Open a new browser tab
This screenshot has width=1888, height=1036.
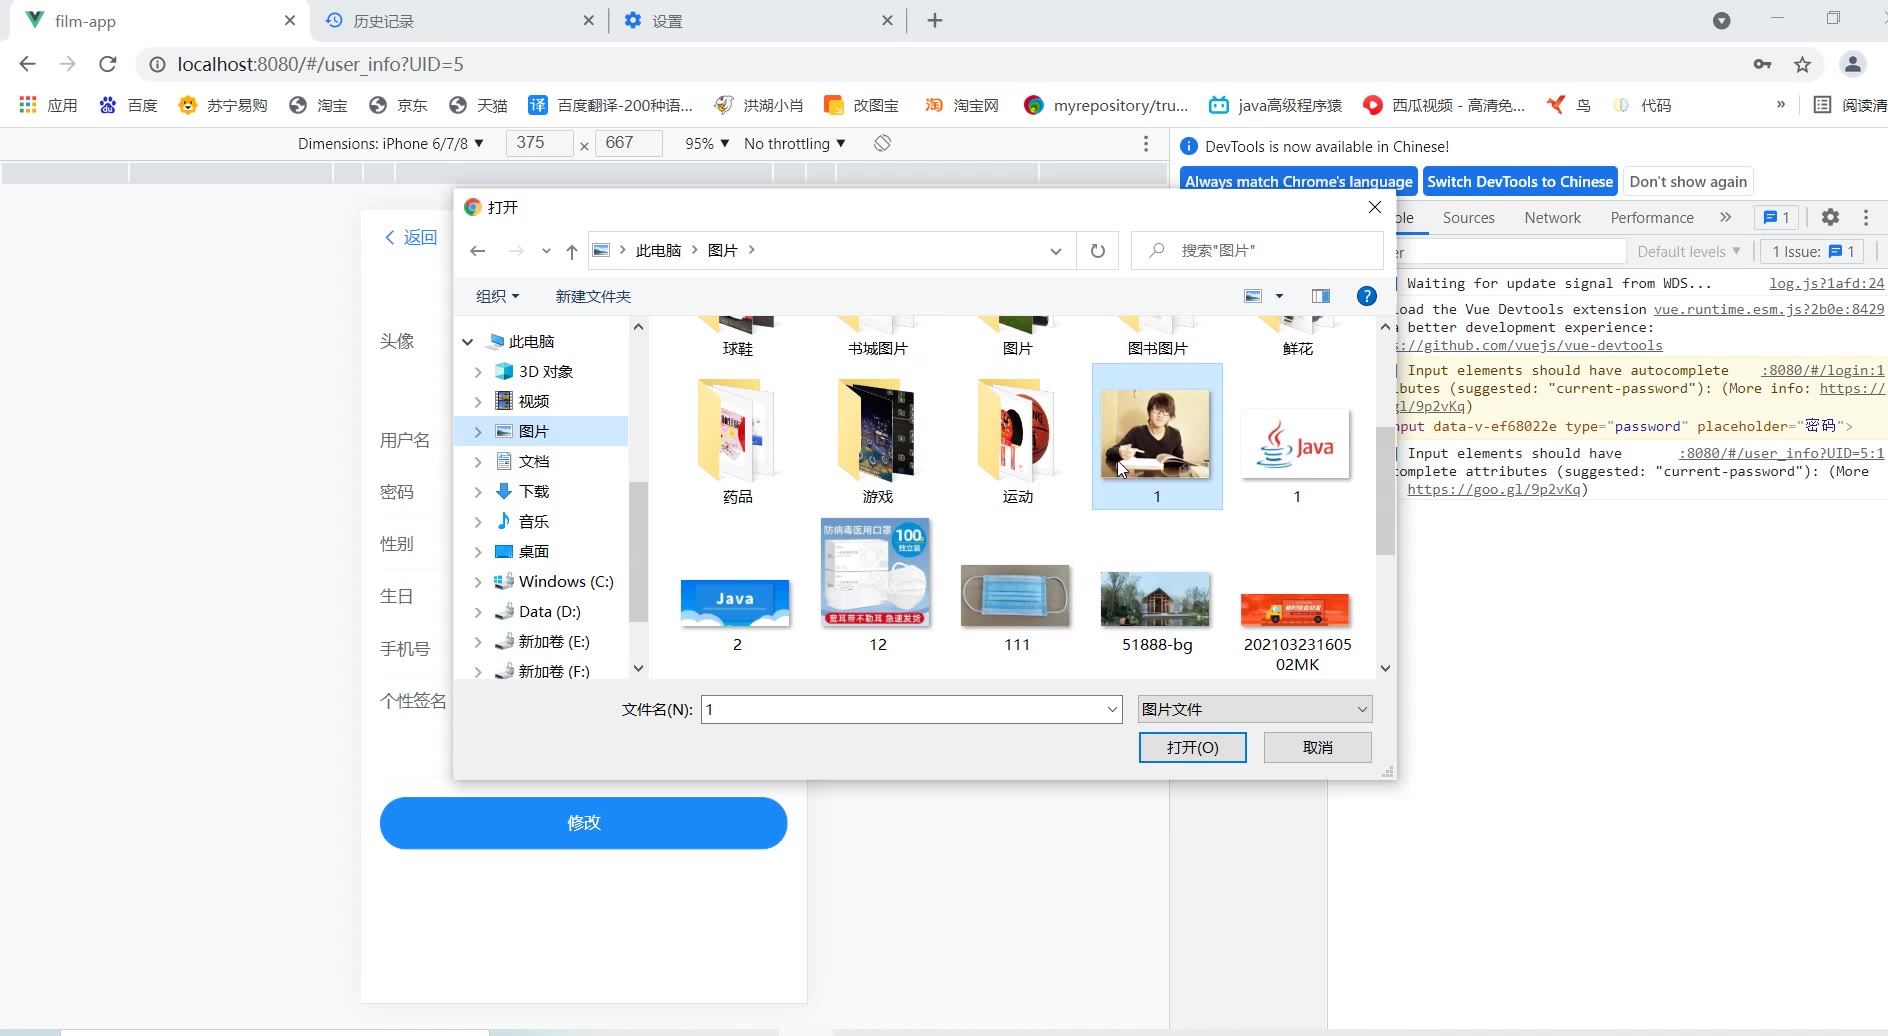point(935,20)
